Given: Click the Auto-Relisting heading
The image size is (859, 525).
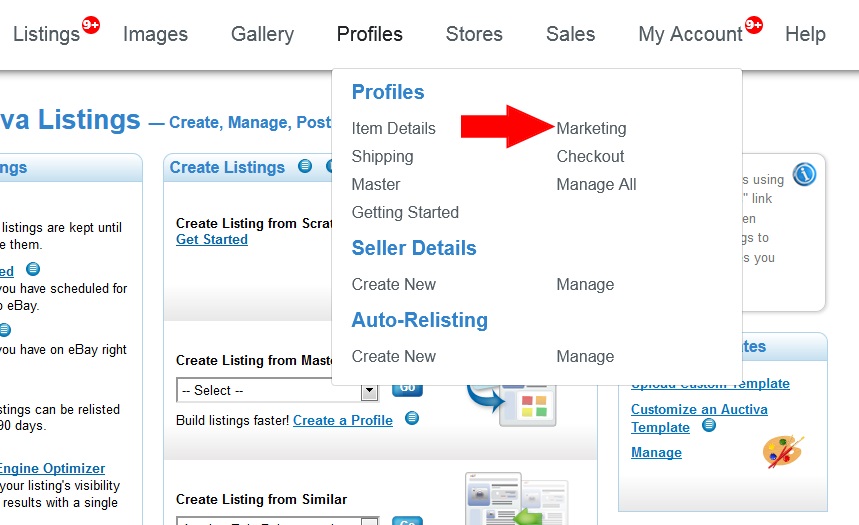Looking at the screenshot, I should click(419, 320).
